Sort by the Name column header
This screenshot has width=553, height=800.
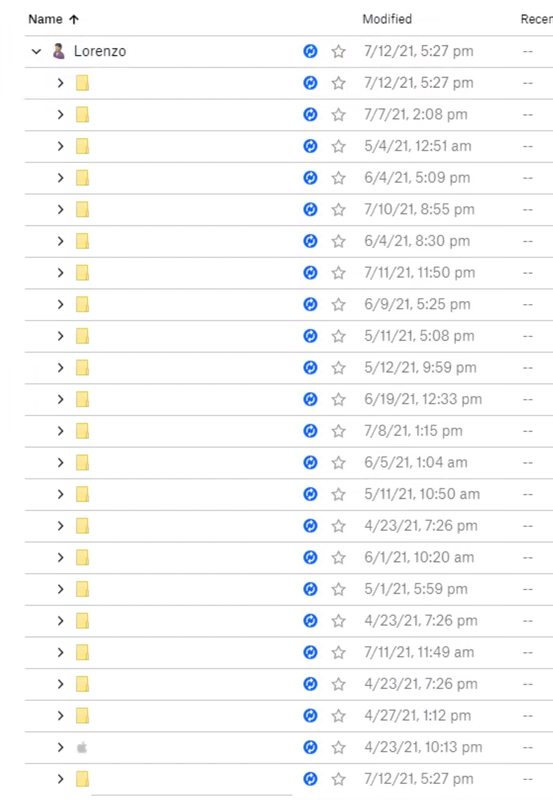45,19
